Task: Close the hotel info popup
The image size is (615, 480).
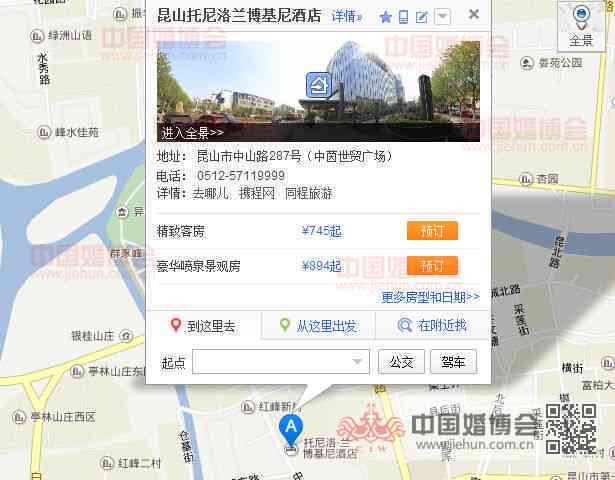Action: 474,15
